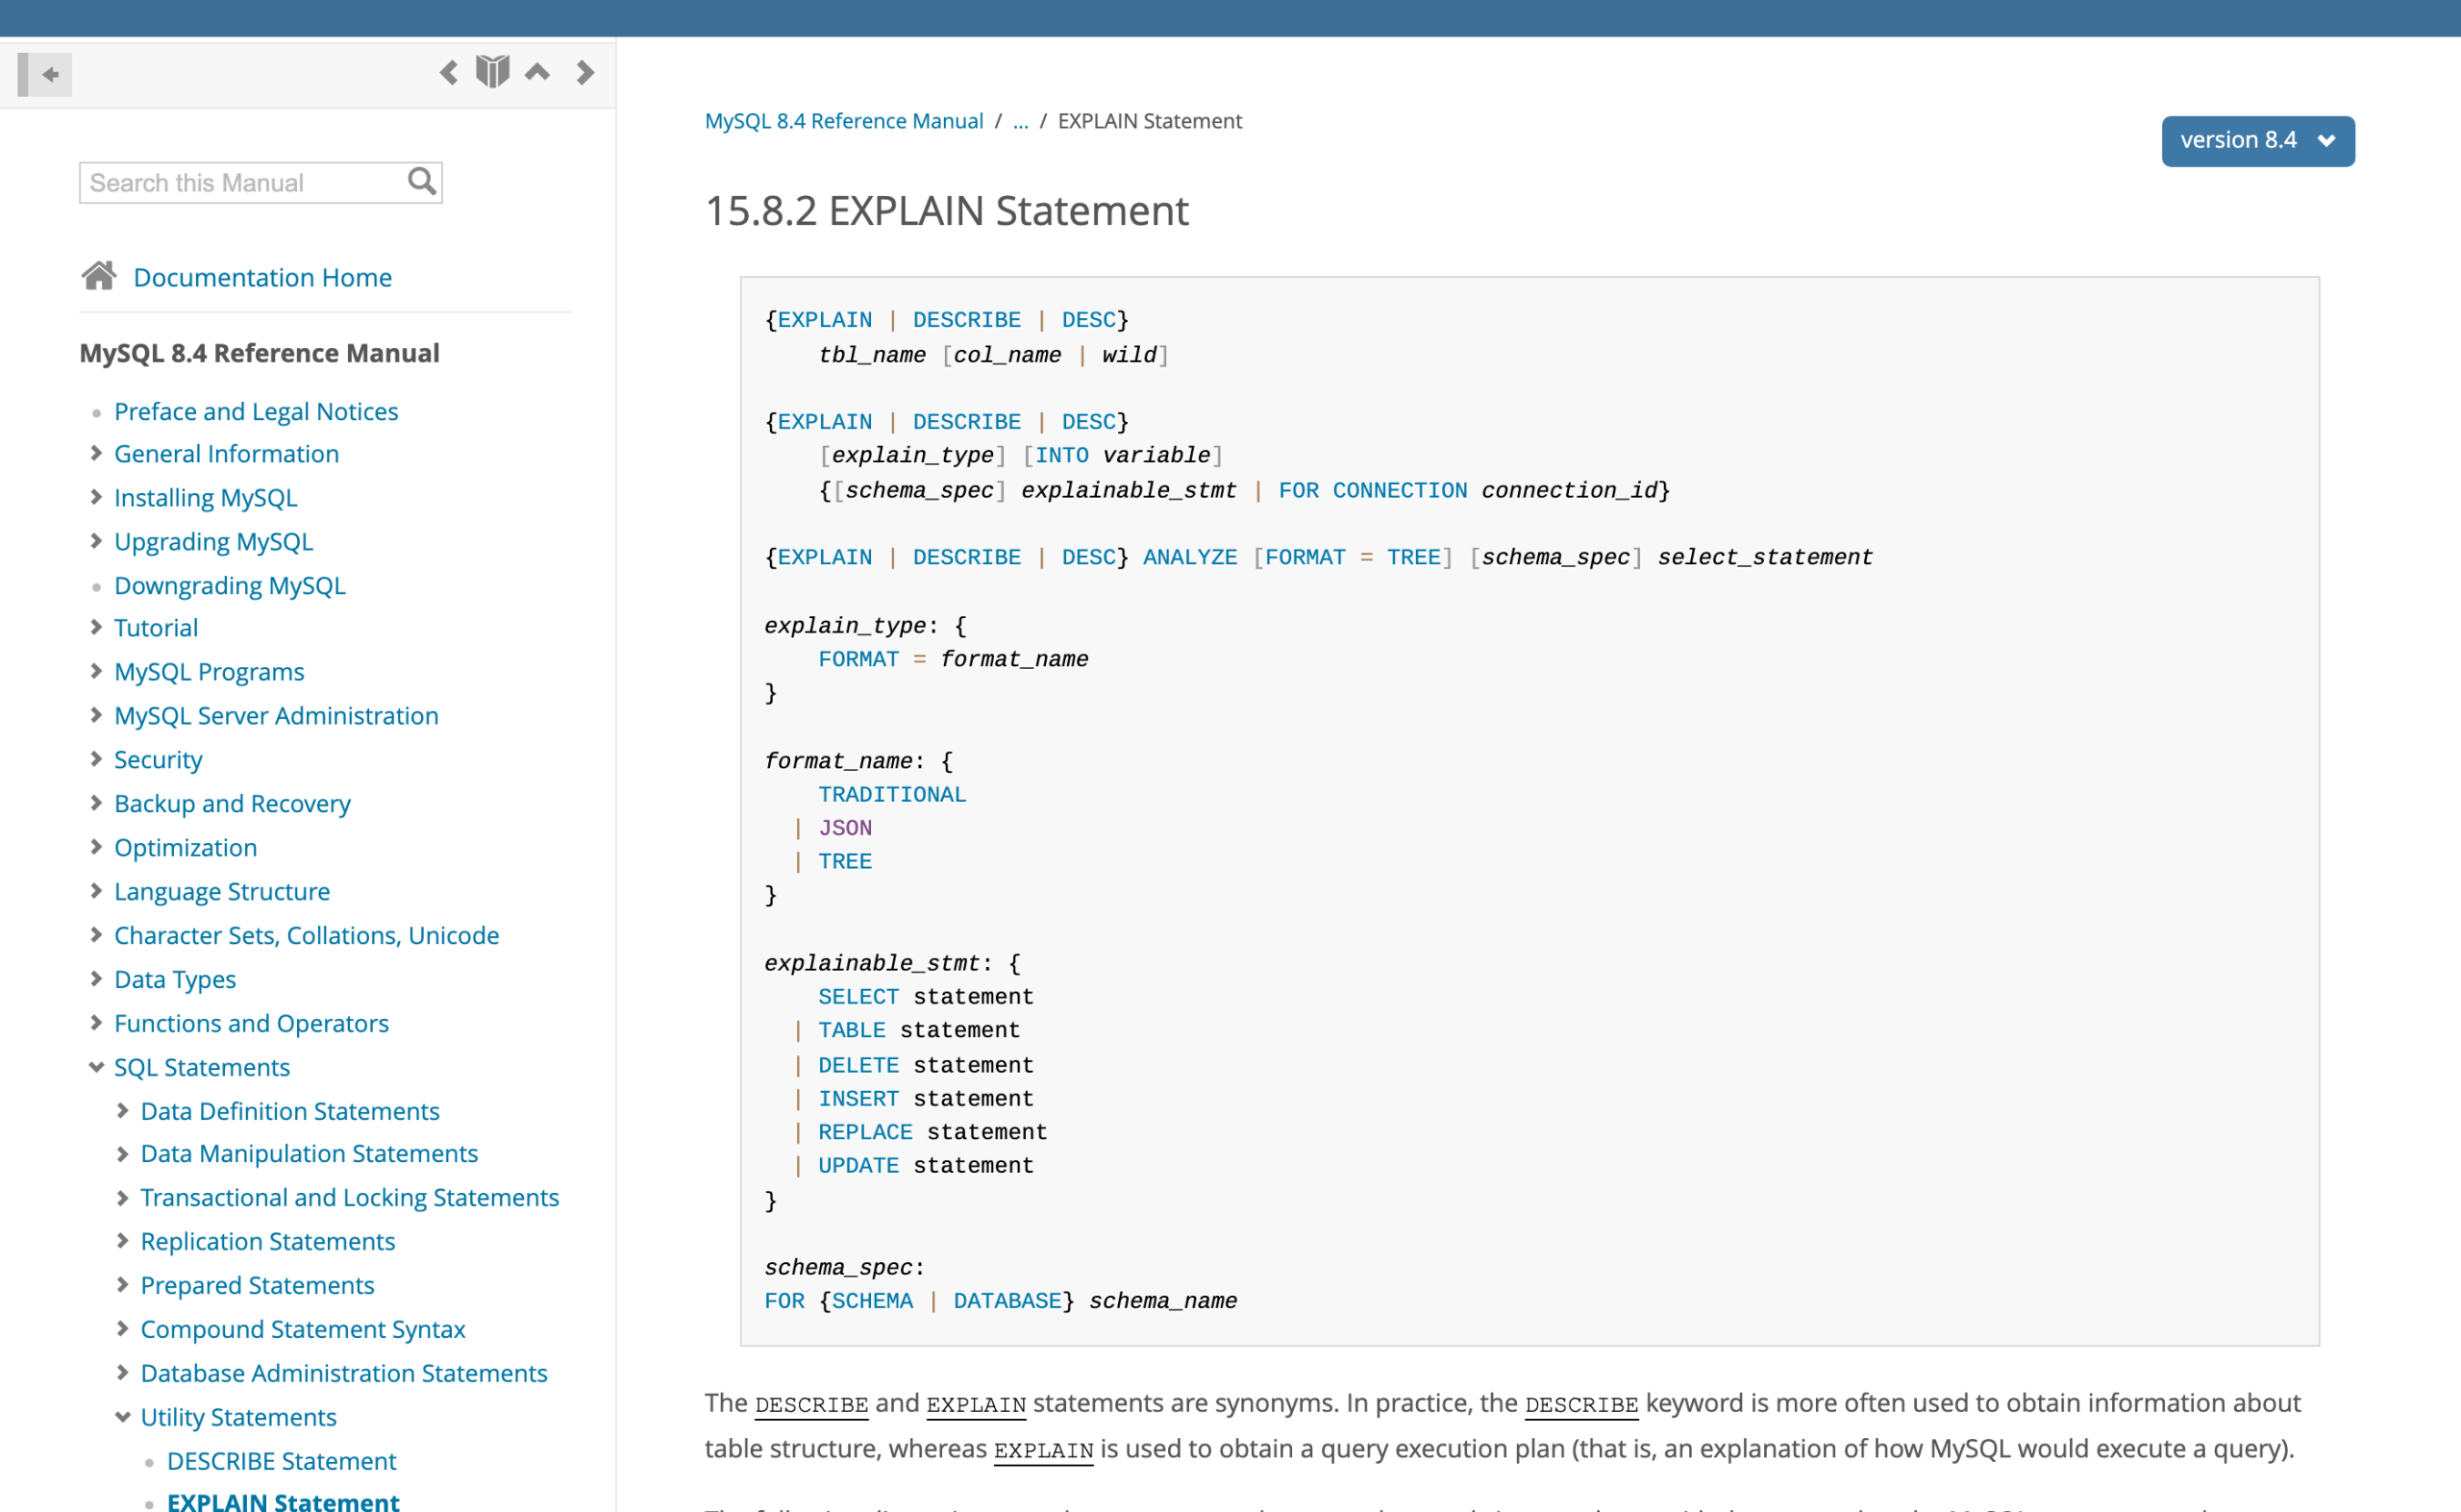Screen dimensions: 2461x1512
Task: Click the home icon beside Documentation Home
Action: click(99, 275)
